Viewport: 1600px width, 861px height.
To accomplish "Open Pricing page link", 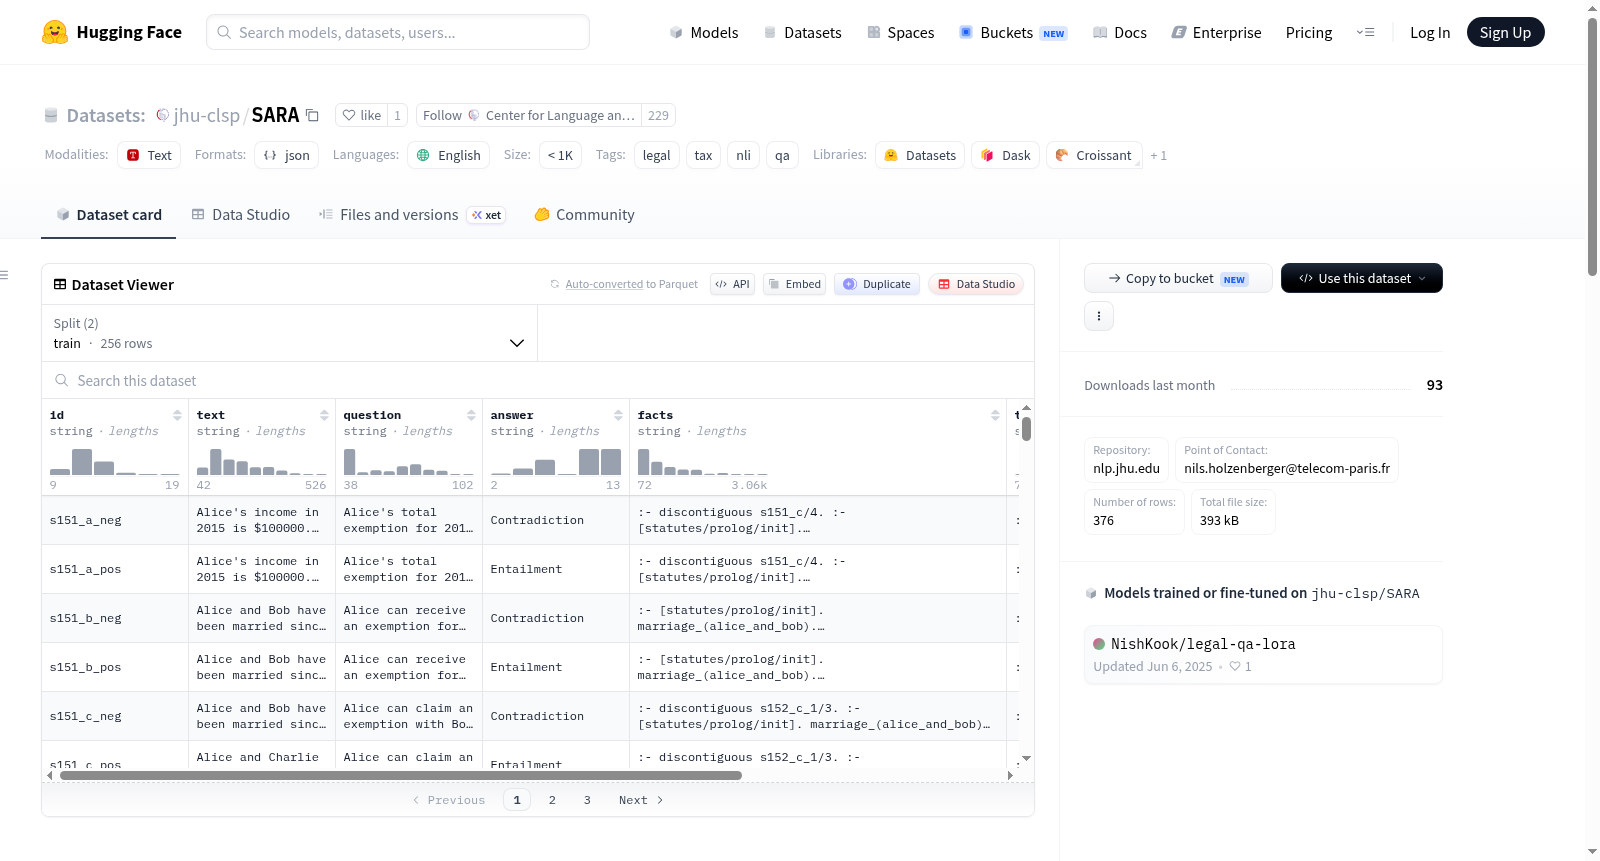I will point(1309,33).
